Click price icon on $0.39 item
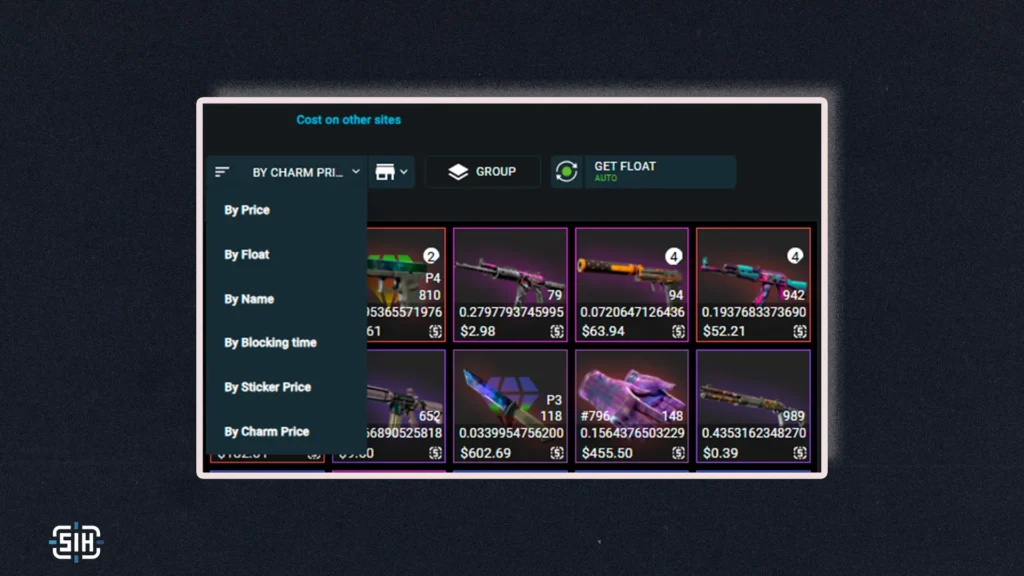This screenshot has height=576, width=1024. [x=799, y=453]
